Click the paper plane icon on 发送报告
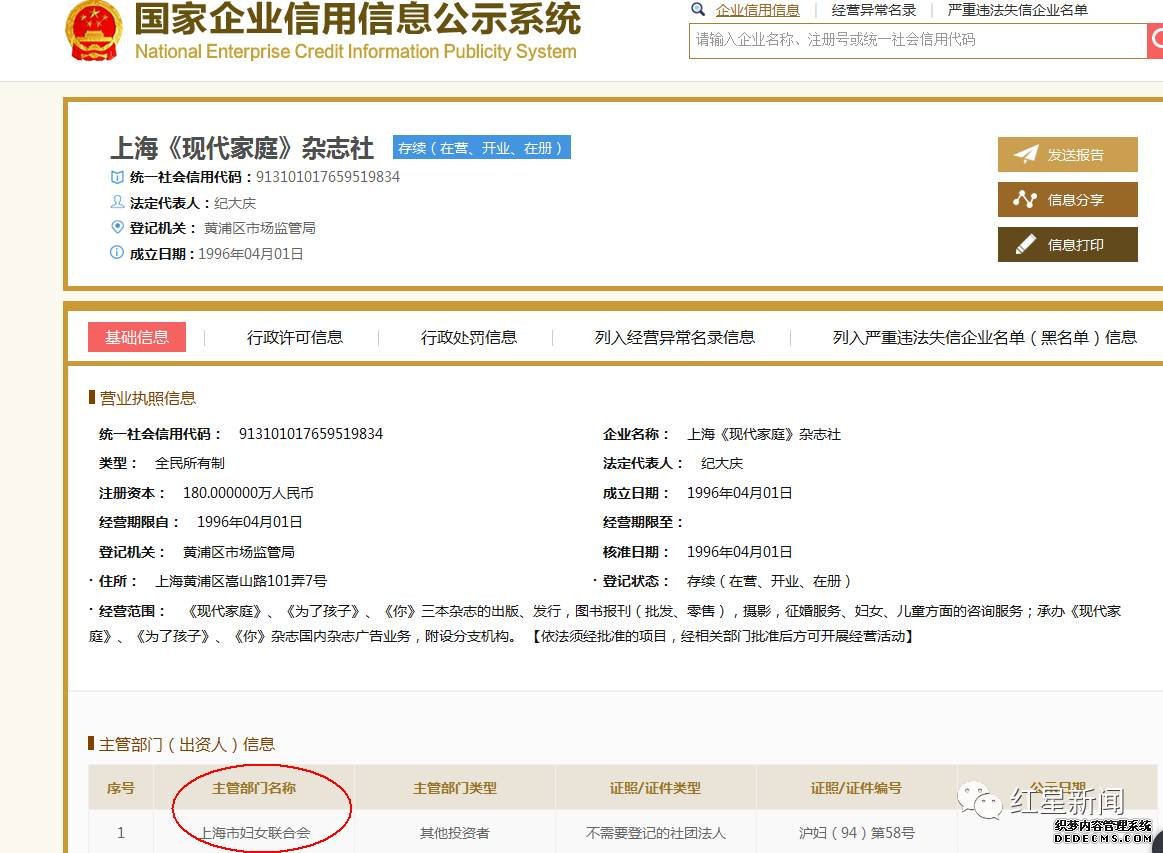This screenshot has height=853, width=1163. click(1026, 154)
